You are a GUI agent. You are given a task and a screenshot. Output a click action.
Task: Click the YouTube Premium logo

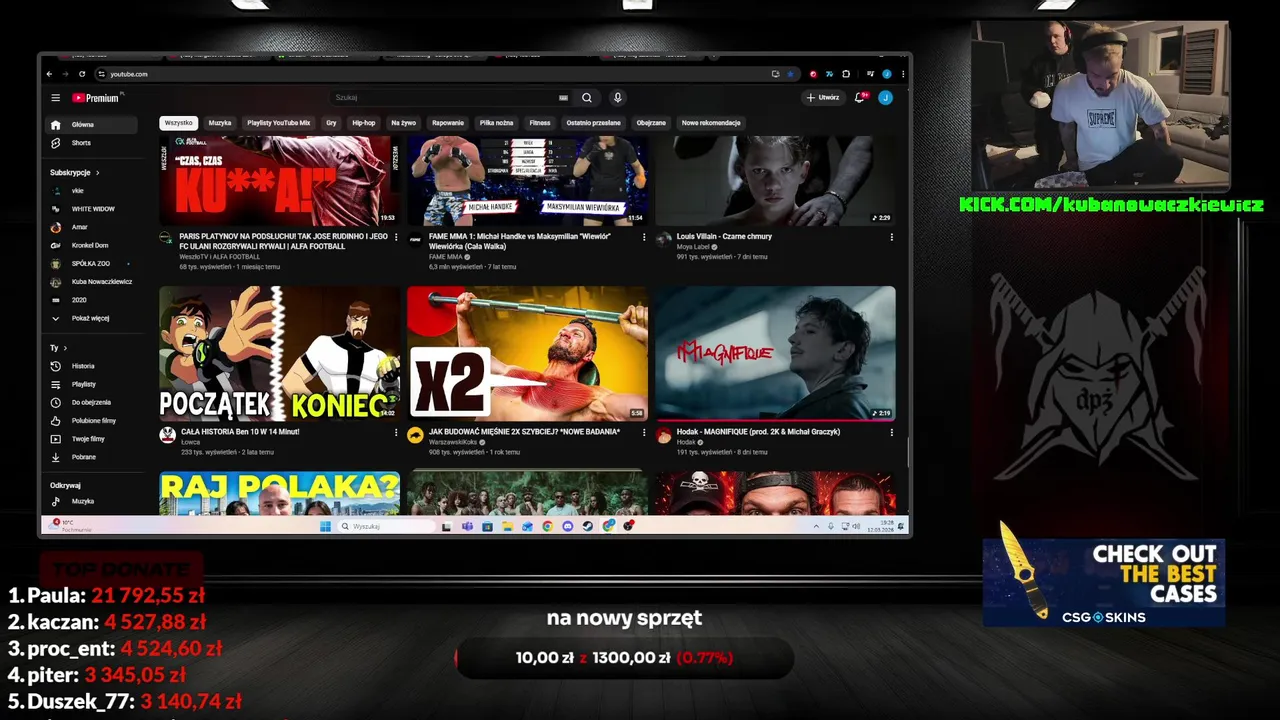pyautogui.click(x=96, y=98)
